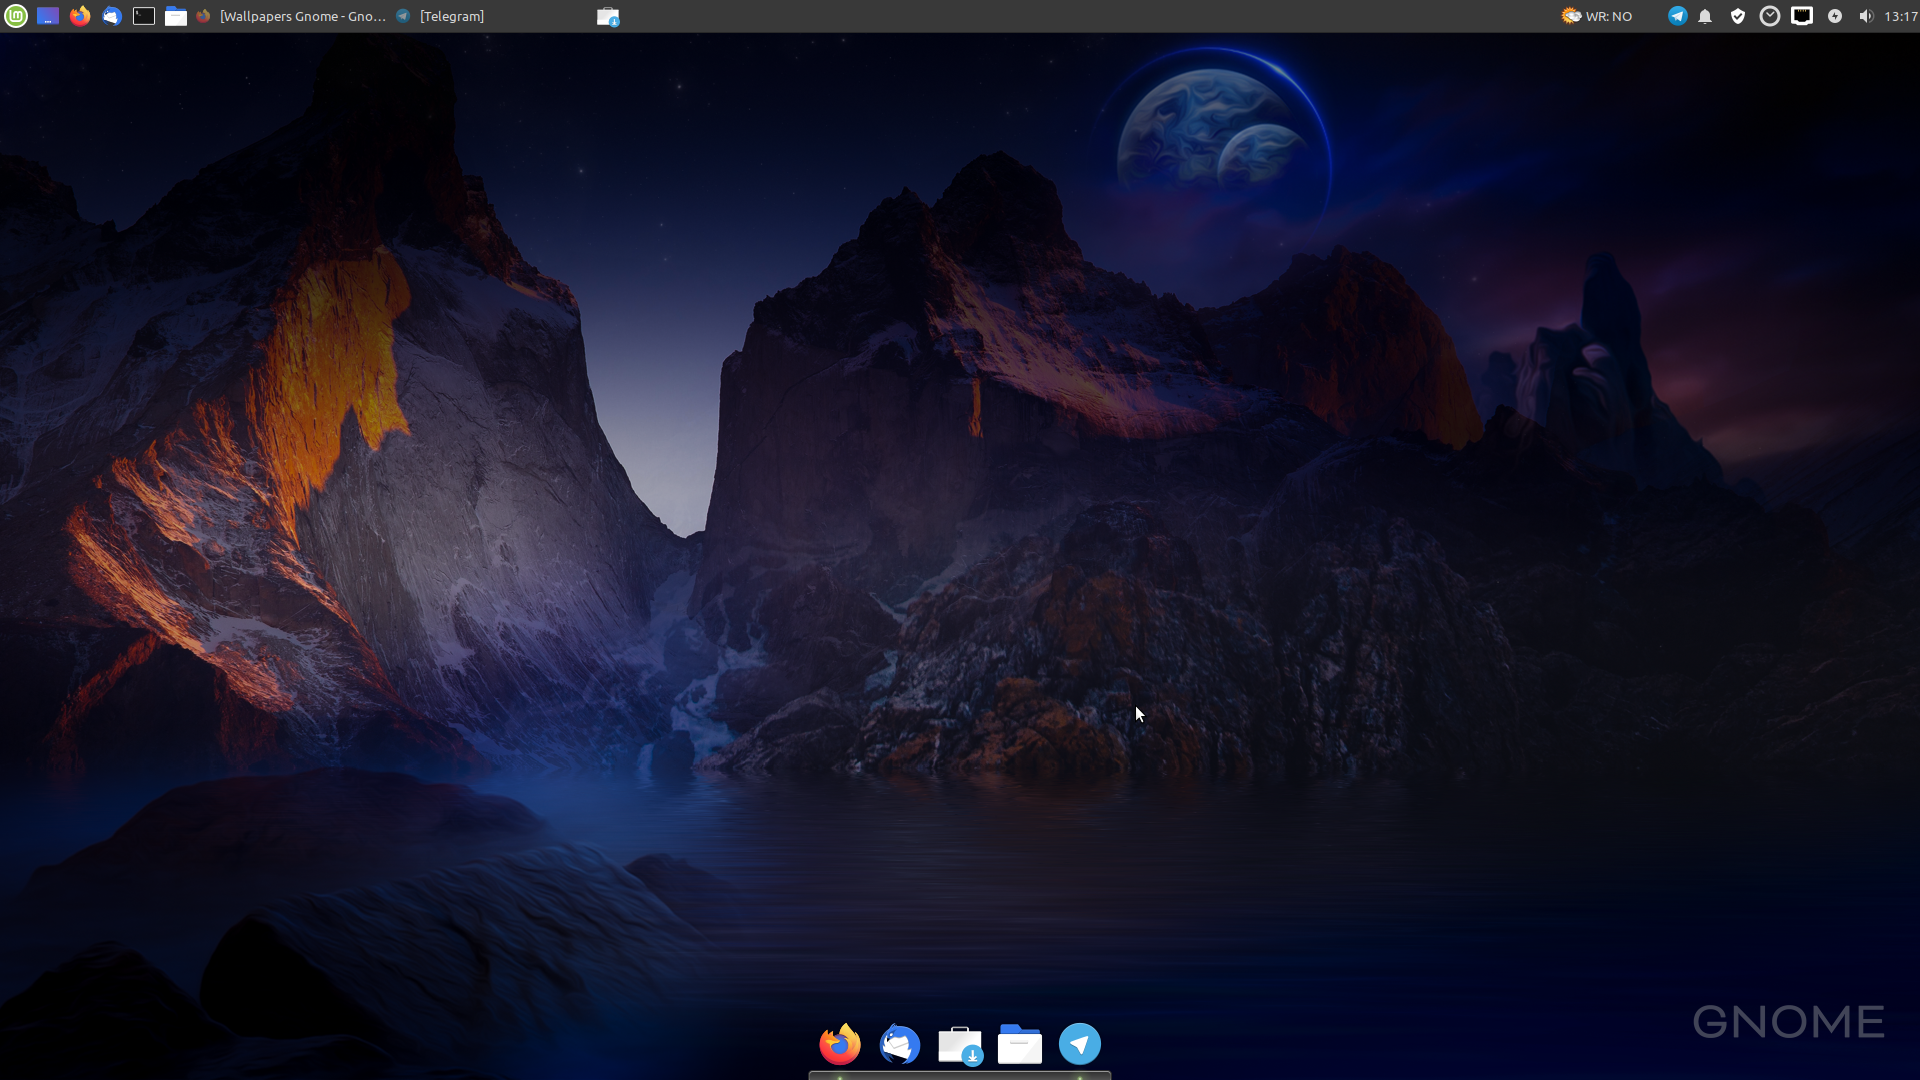Open Terminal from the top panel
The width and height of the screenshot is (1920, 1080).
tap(144, 16)
